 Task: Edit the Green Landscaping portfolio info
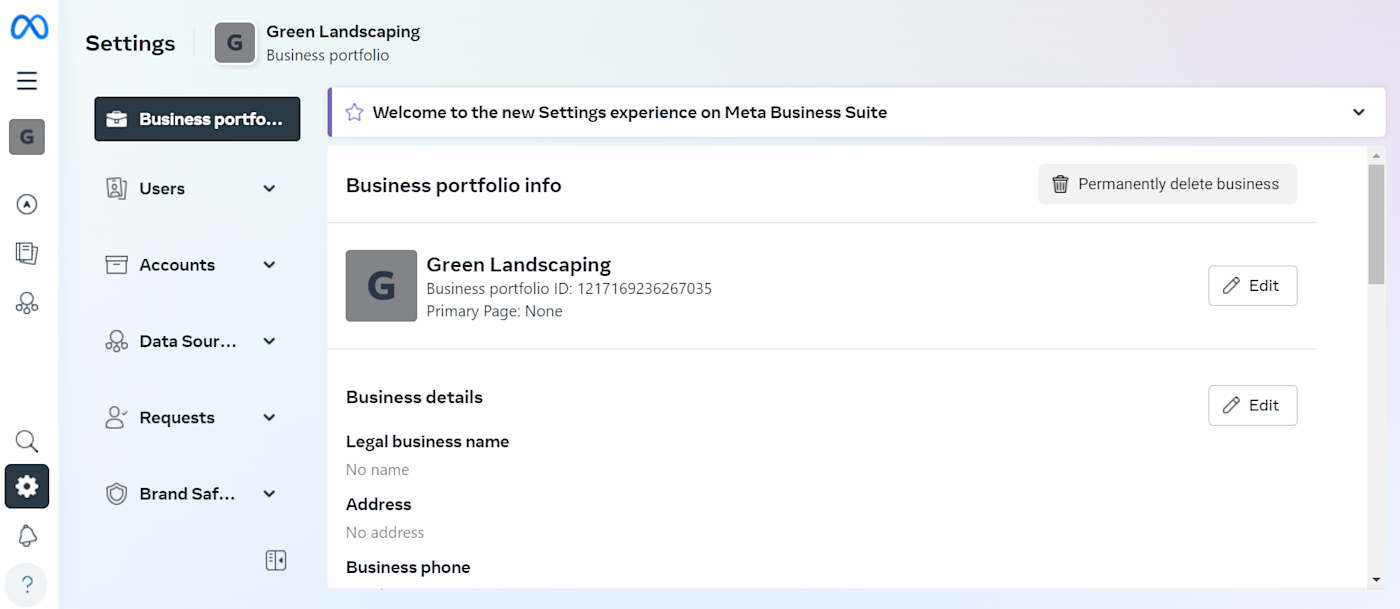point(1252,286)
